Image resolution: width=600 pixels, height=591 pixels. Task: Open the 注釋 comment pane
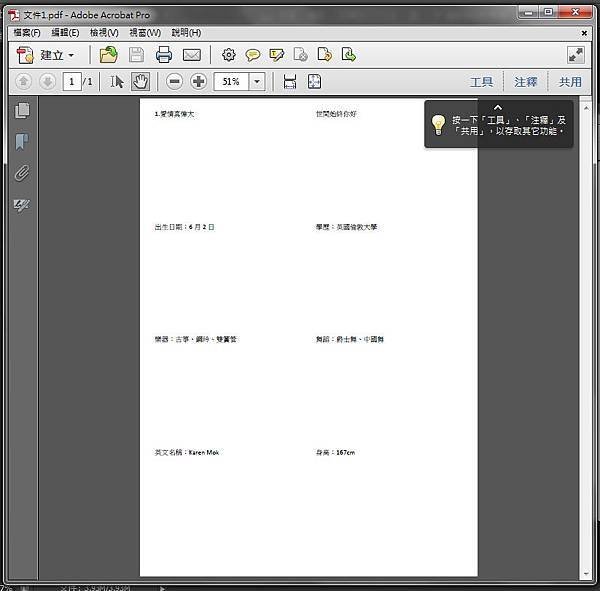click(x=526, y=82)
